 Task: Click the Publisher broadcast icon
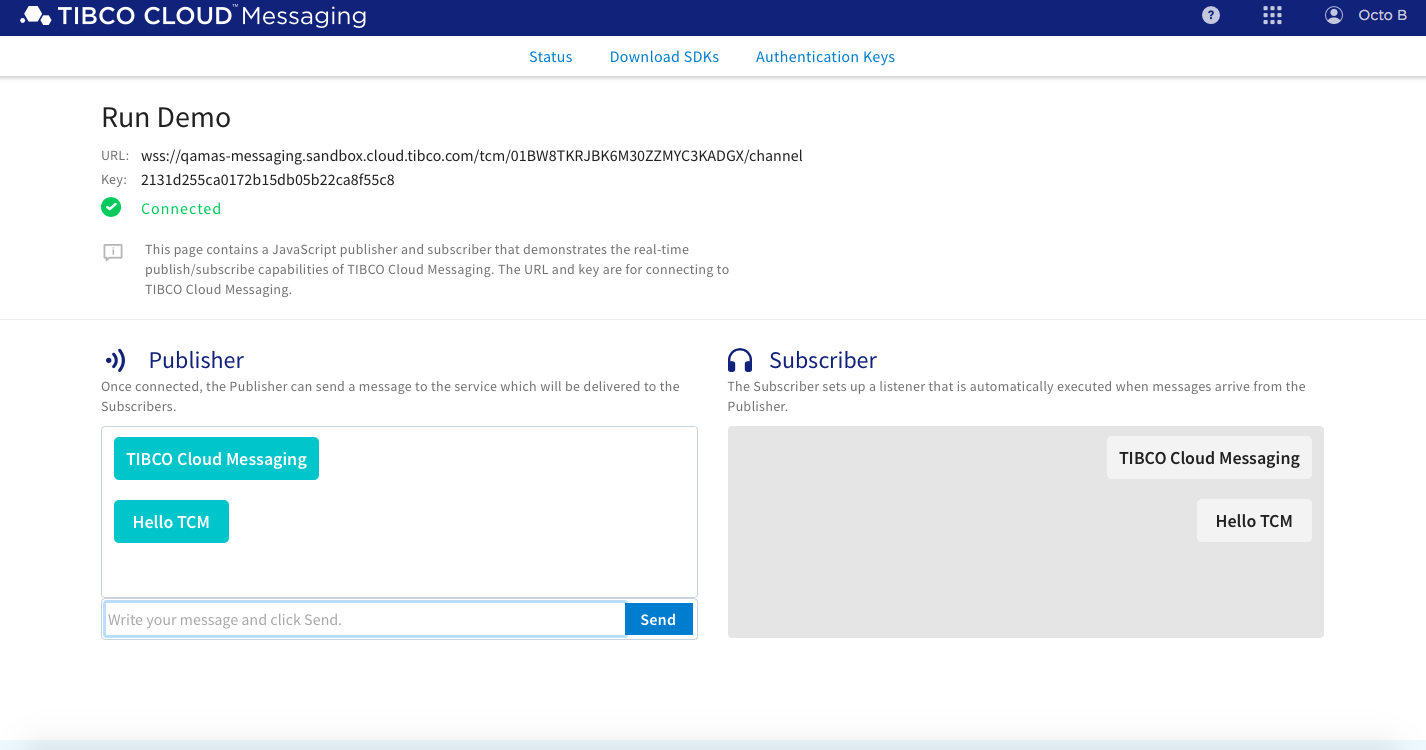(115, 361)
